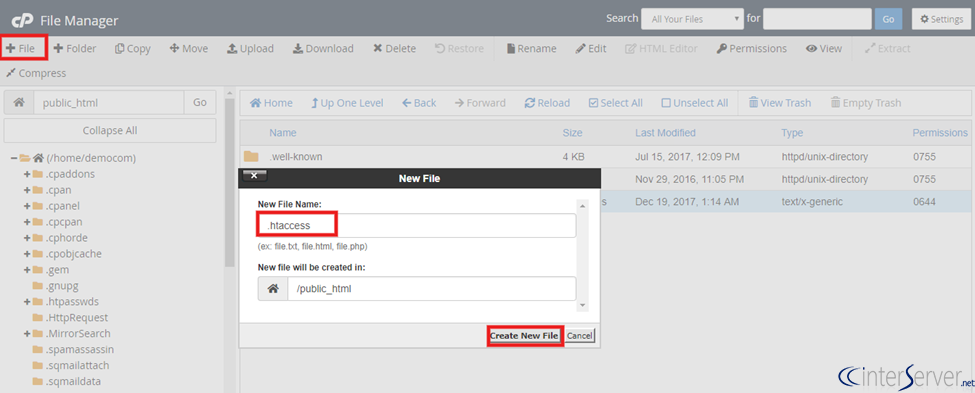975x393 pixels.
Task: Click the .well-known folder icon
Action: click(x=251, y=156)
